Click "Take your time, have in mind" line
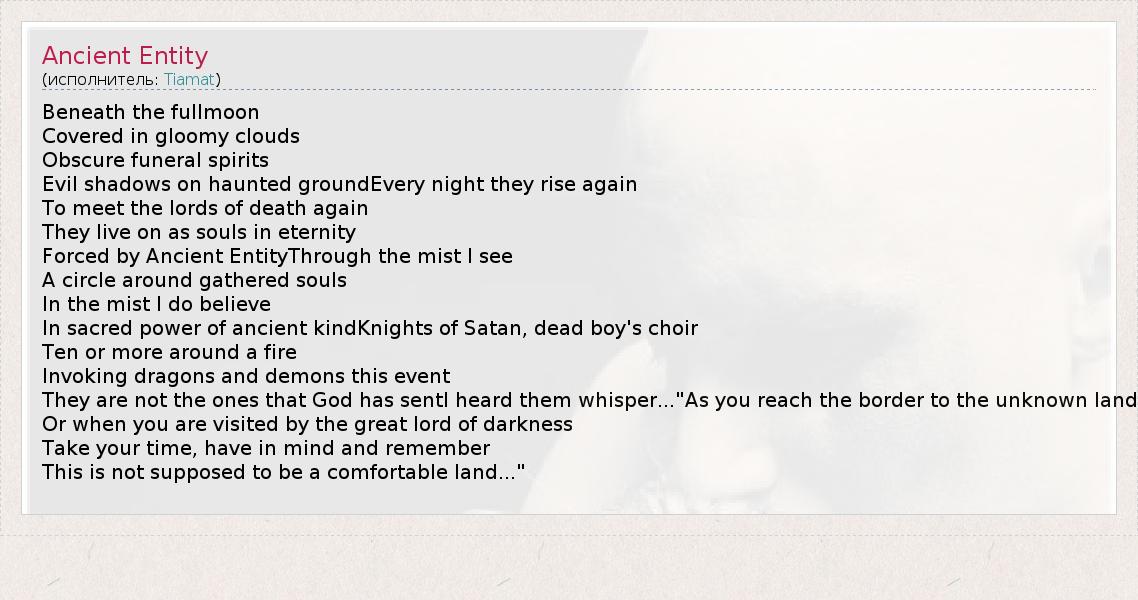1138x600 pixels. (266, 448)
